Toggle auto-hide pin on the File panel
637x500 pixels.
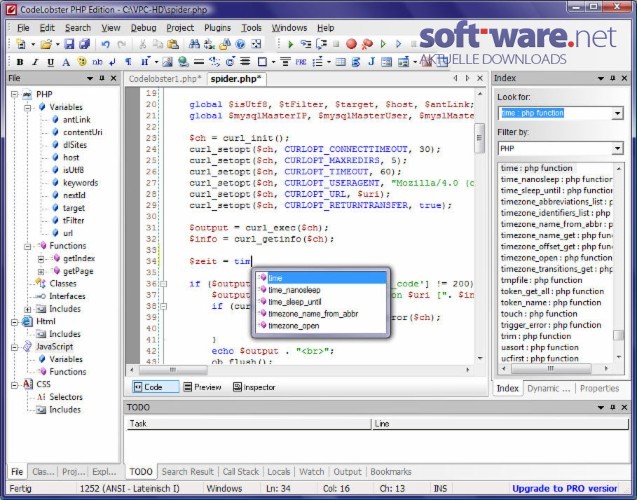pos(102,78)
